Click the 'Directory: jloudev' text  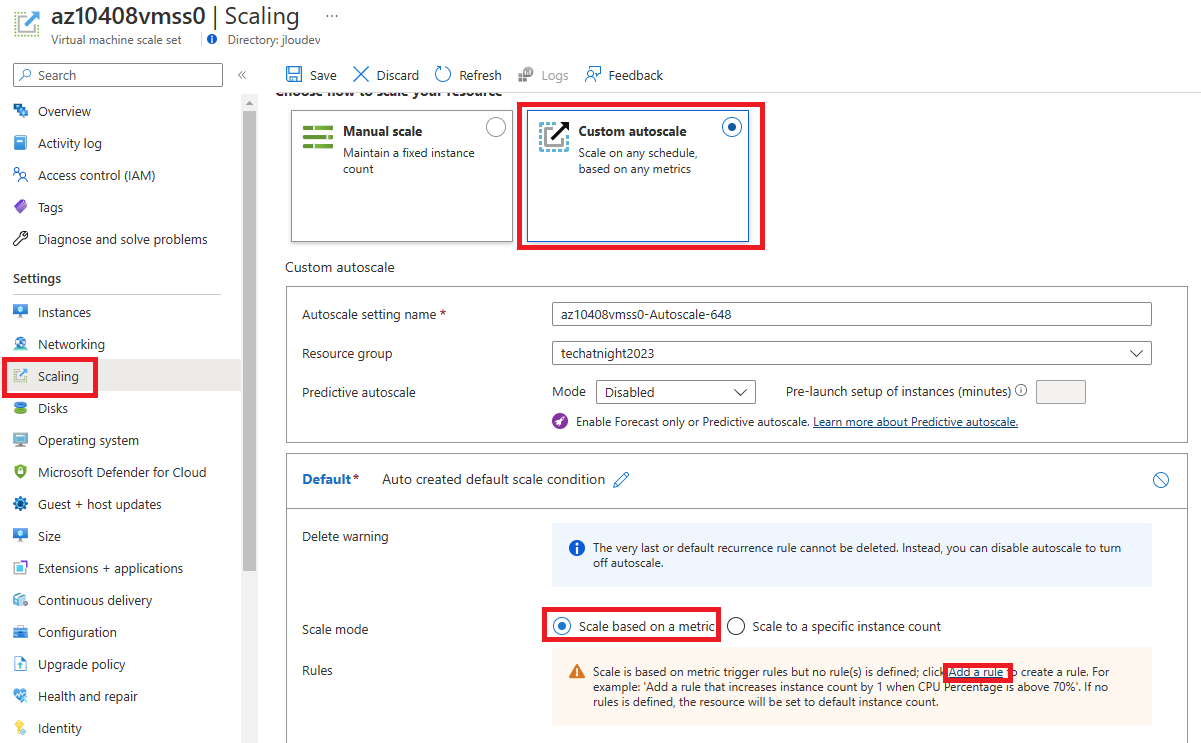pyautogui.click(x=274, y=39)
